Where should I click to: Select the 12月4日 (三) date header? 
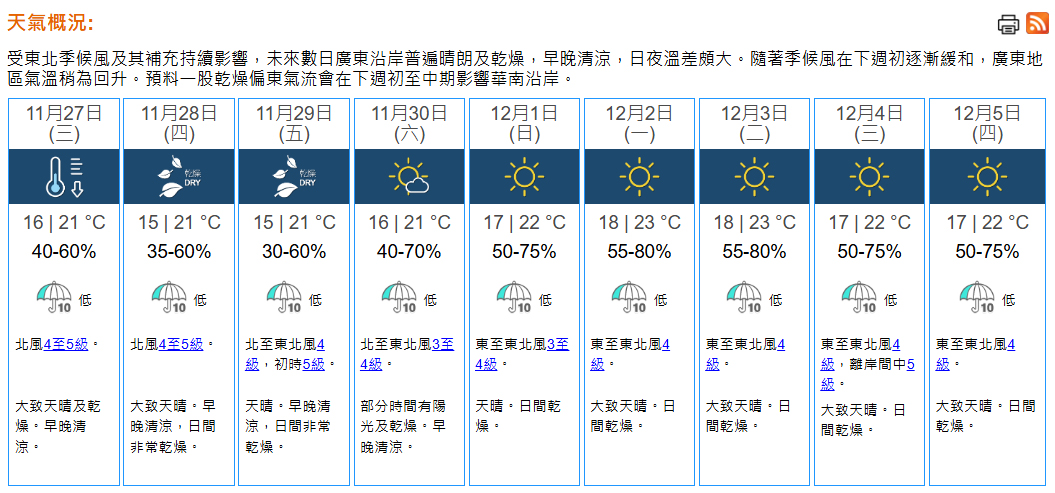[871, 122]
